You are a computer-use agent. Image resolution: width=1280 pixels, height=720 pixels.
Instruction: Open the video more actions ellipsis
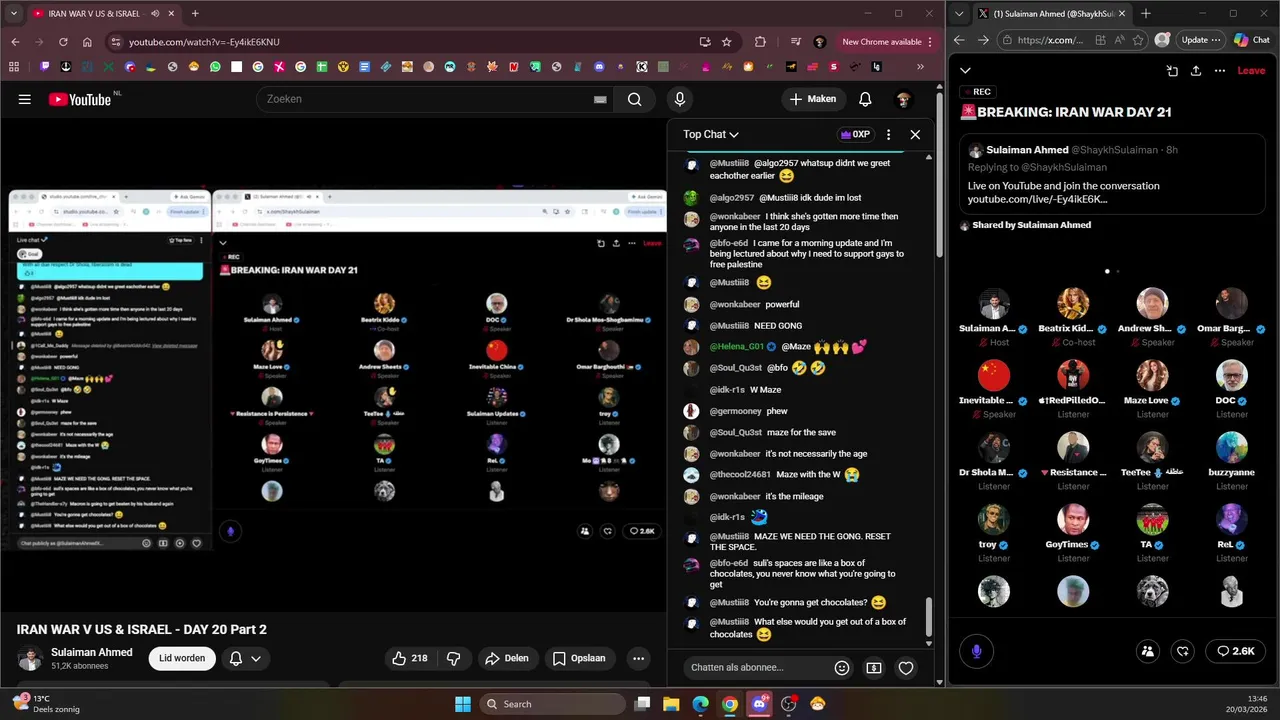point(638,658)
